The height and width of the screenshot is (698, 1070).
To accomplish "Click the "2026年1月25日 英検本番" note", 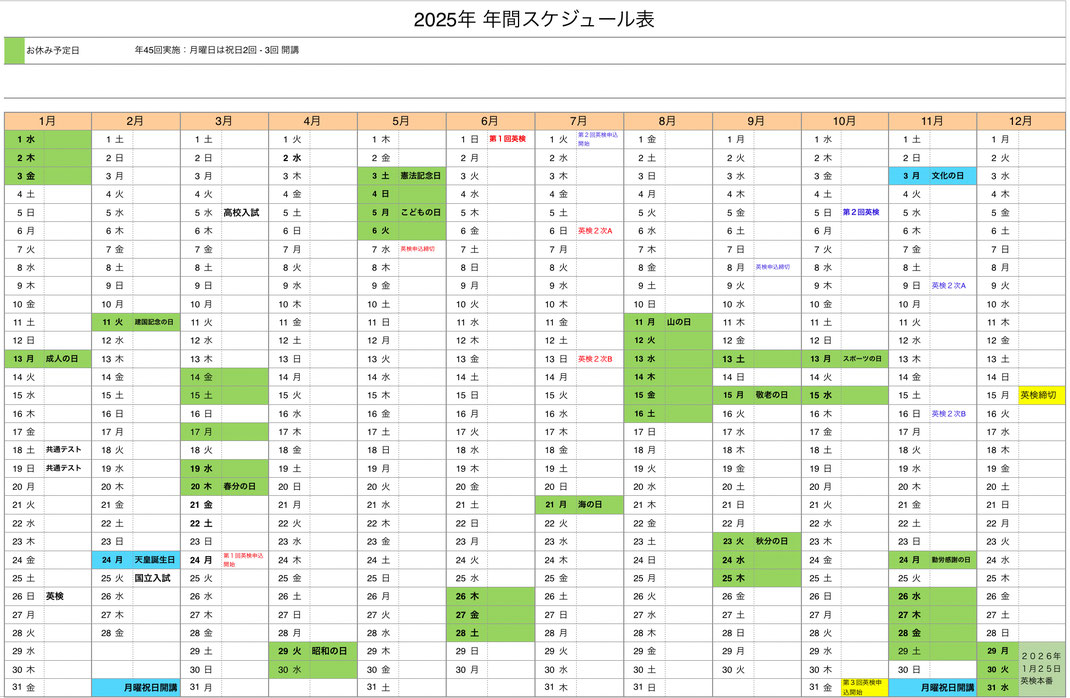I will (1041, 669).
